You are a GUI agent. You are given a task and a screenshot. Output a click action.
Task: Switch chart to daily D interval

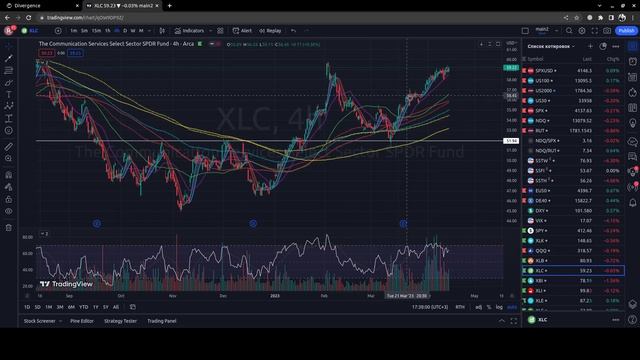pyautogui.click(x=125, y=31)
